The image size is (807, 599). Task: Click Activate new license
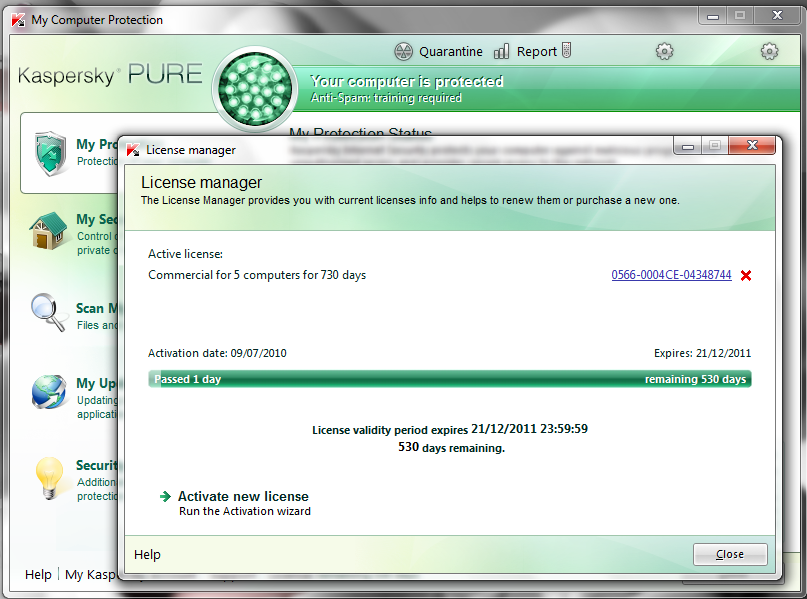[243, 496]
